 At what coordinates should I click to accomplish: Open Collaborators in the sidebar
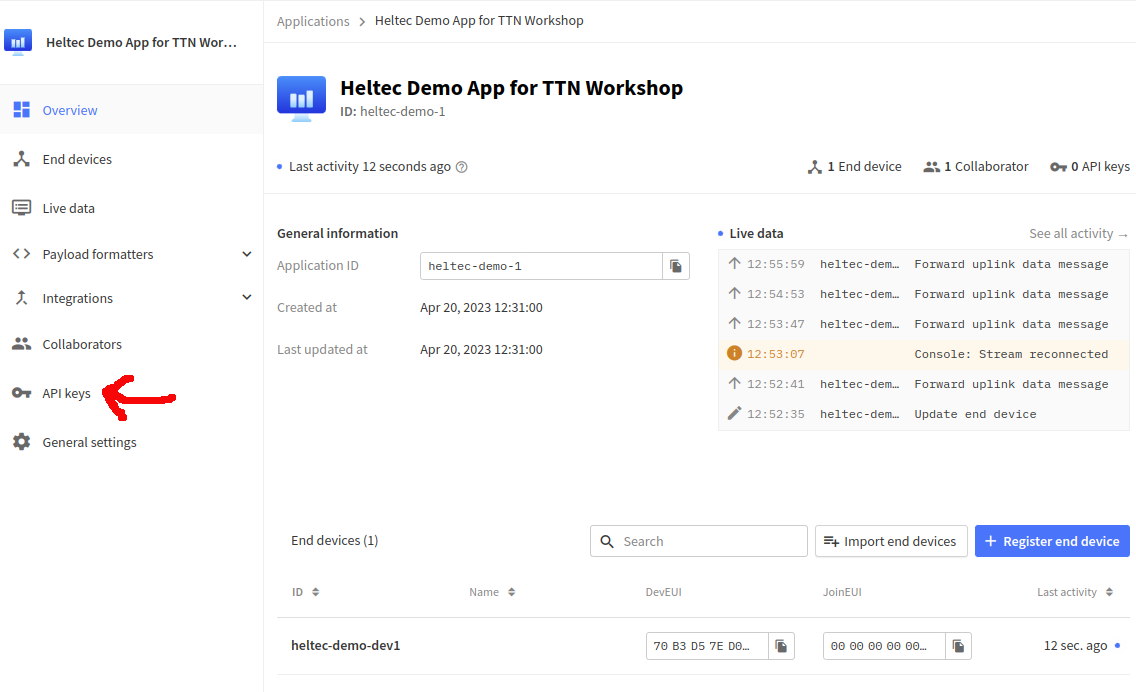point(131,343)
